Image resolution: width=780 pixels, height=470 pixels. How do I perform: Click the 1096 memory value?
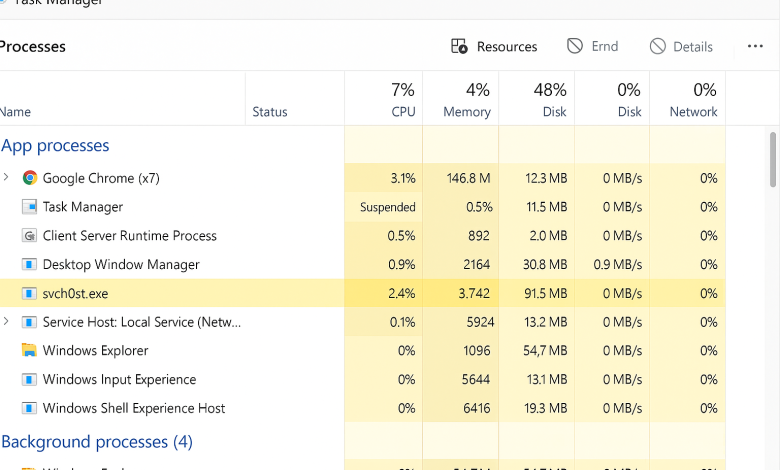click(477, 351)
